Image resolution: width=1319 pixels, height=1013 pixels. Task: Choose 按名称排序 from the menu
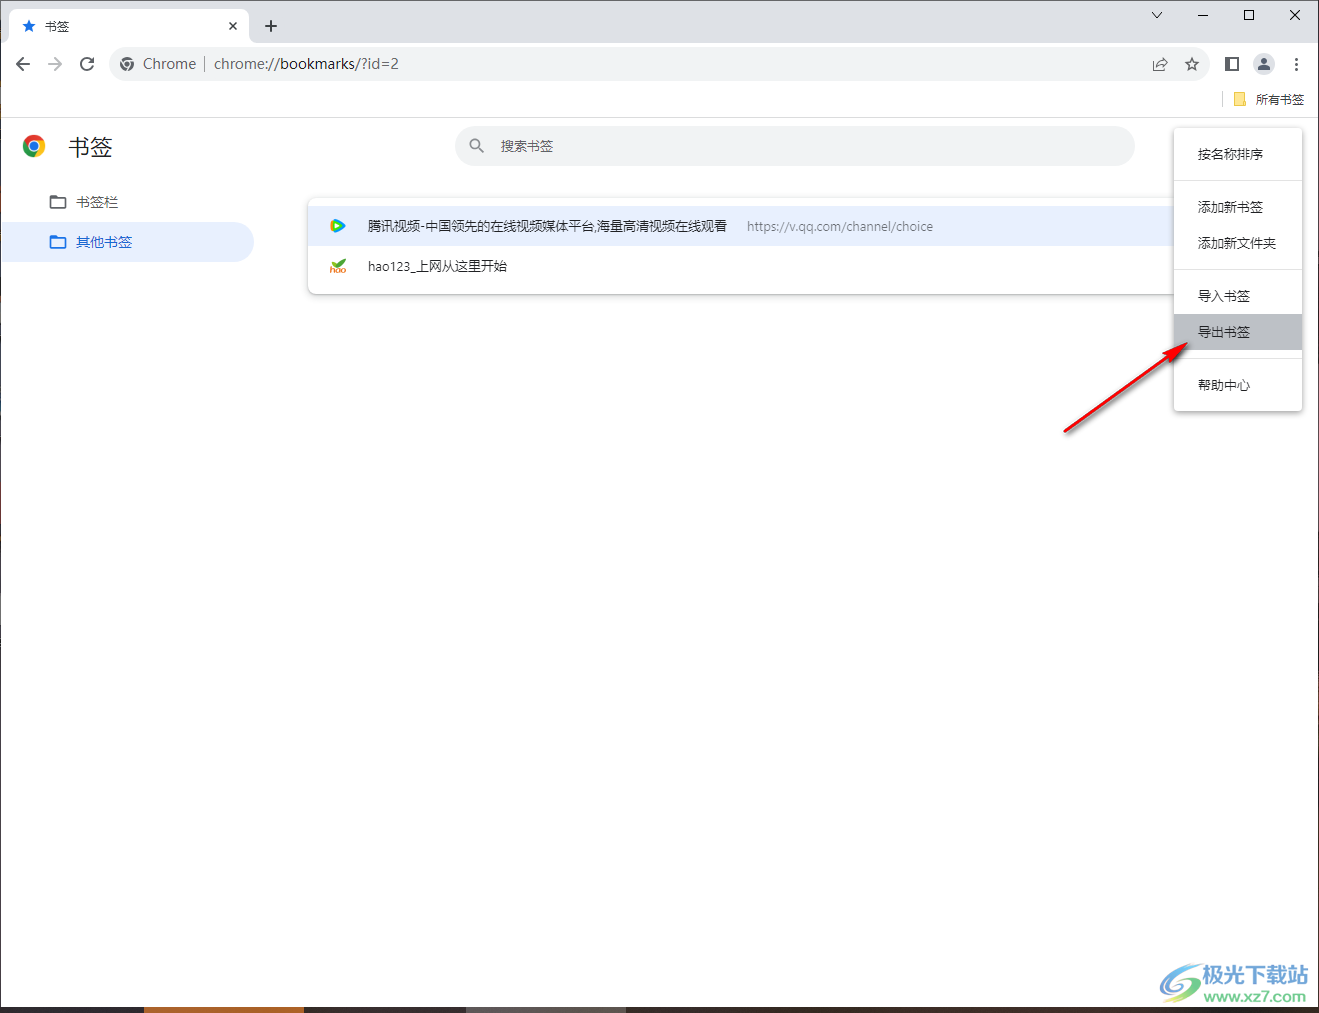pyautogui.click(x=1238, y=154)
